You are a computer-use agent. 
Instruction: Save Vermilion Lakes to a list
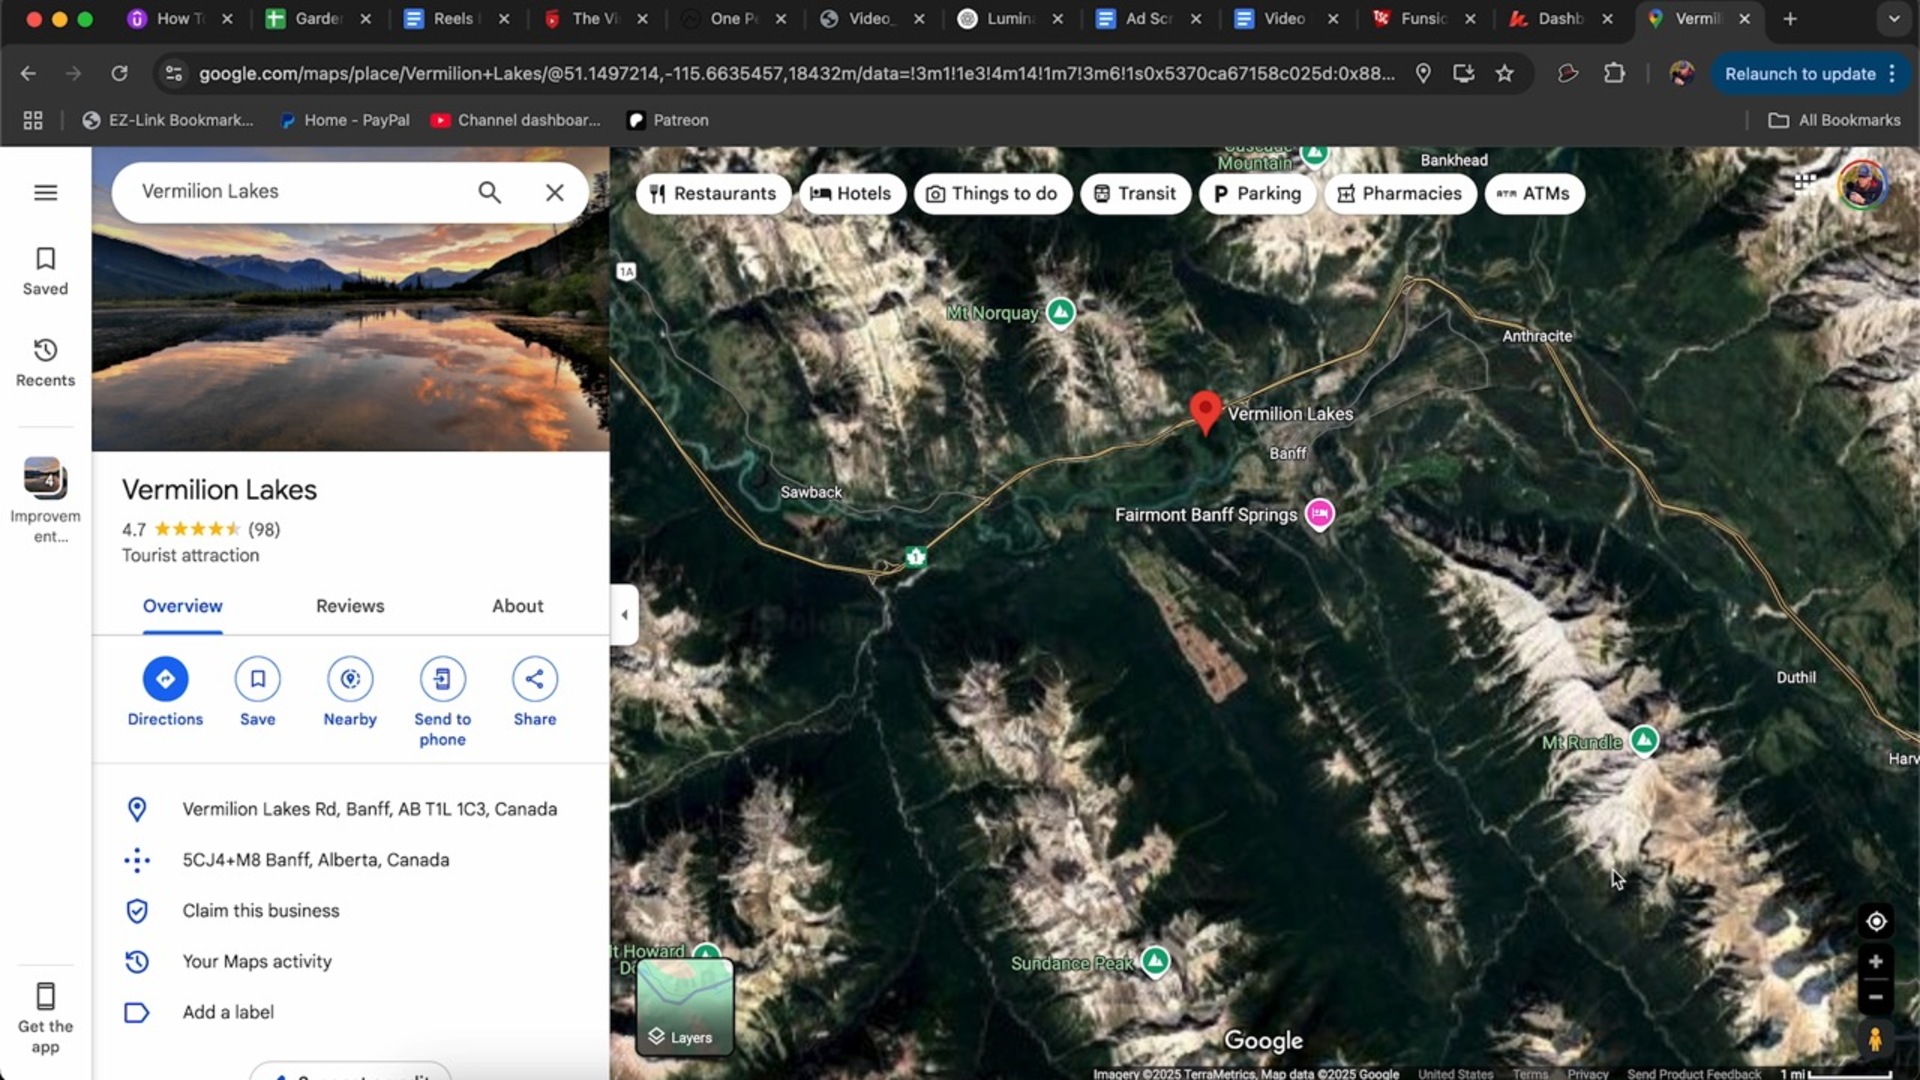tap(257, 692)
